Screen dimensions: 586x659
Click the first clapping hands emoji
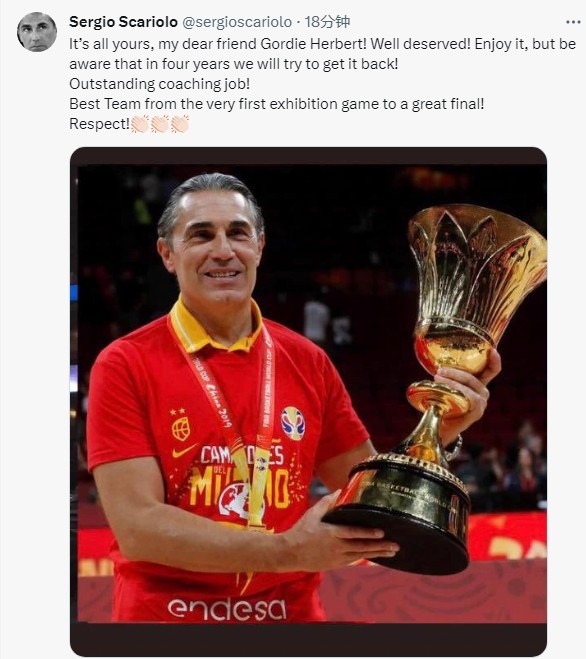click(x=140, y=124)
